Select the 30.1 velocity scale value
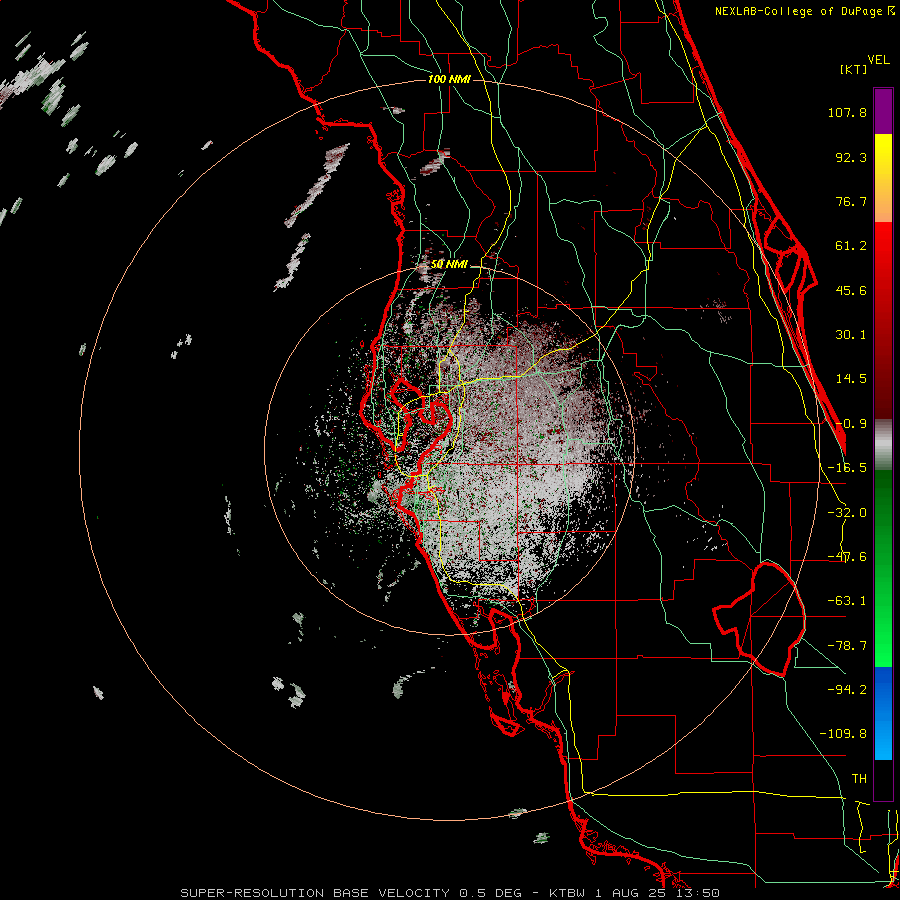The height and width of the screenshot is (900, 900). click(851, 335)
